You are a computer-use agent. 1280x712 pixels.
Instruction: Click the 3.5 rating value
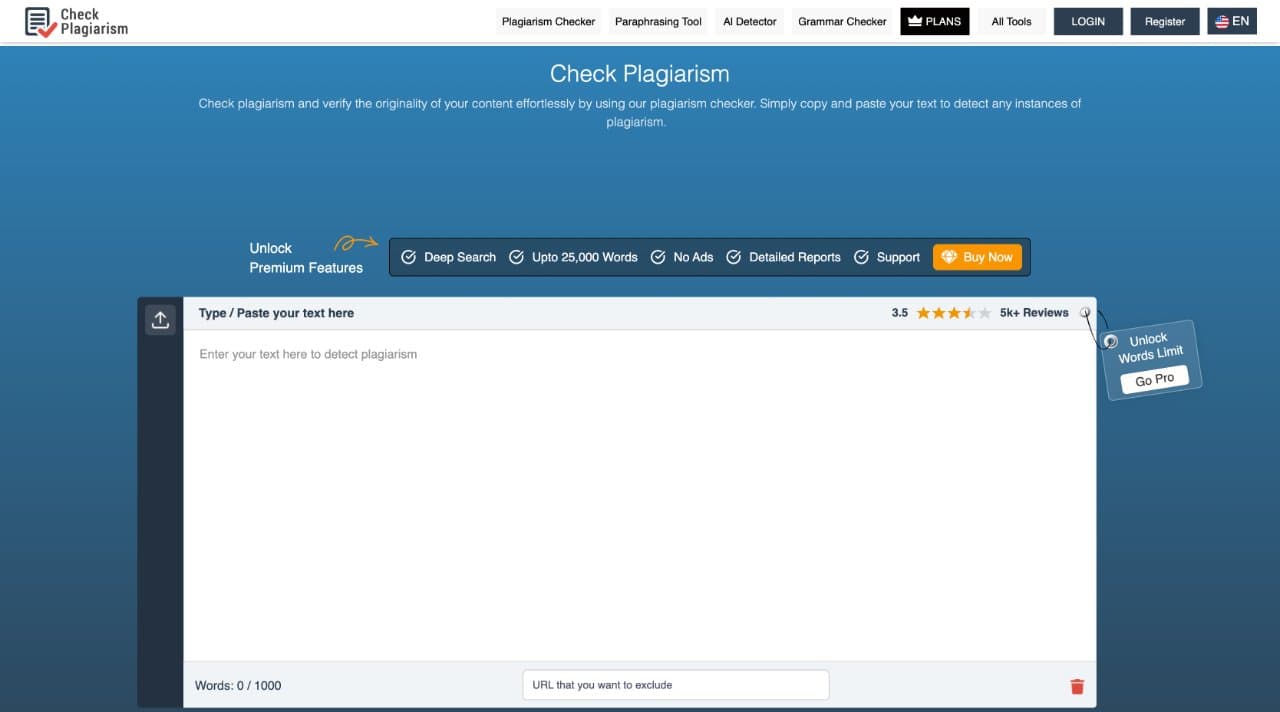click(900, 313)
